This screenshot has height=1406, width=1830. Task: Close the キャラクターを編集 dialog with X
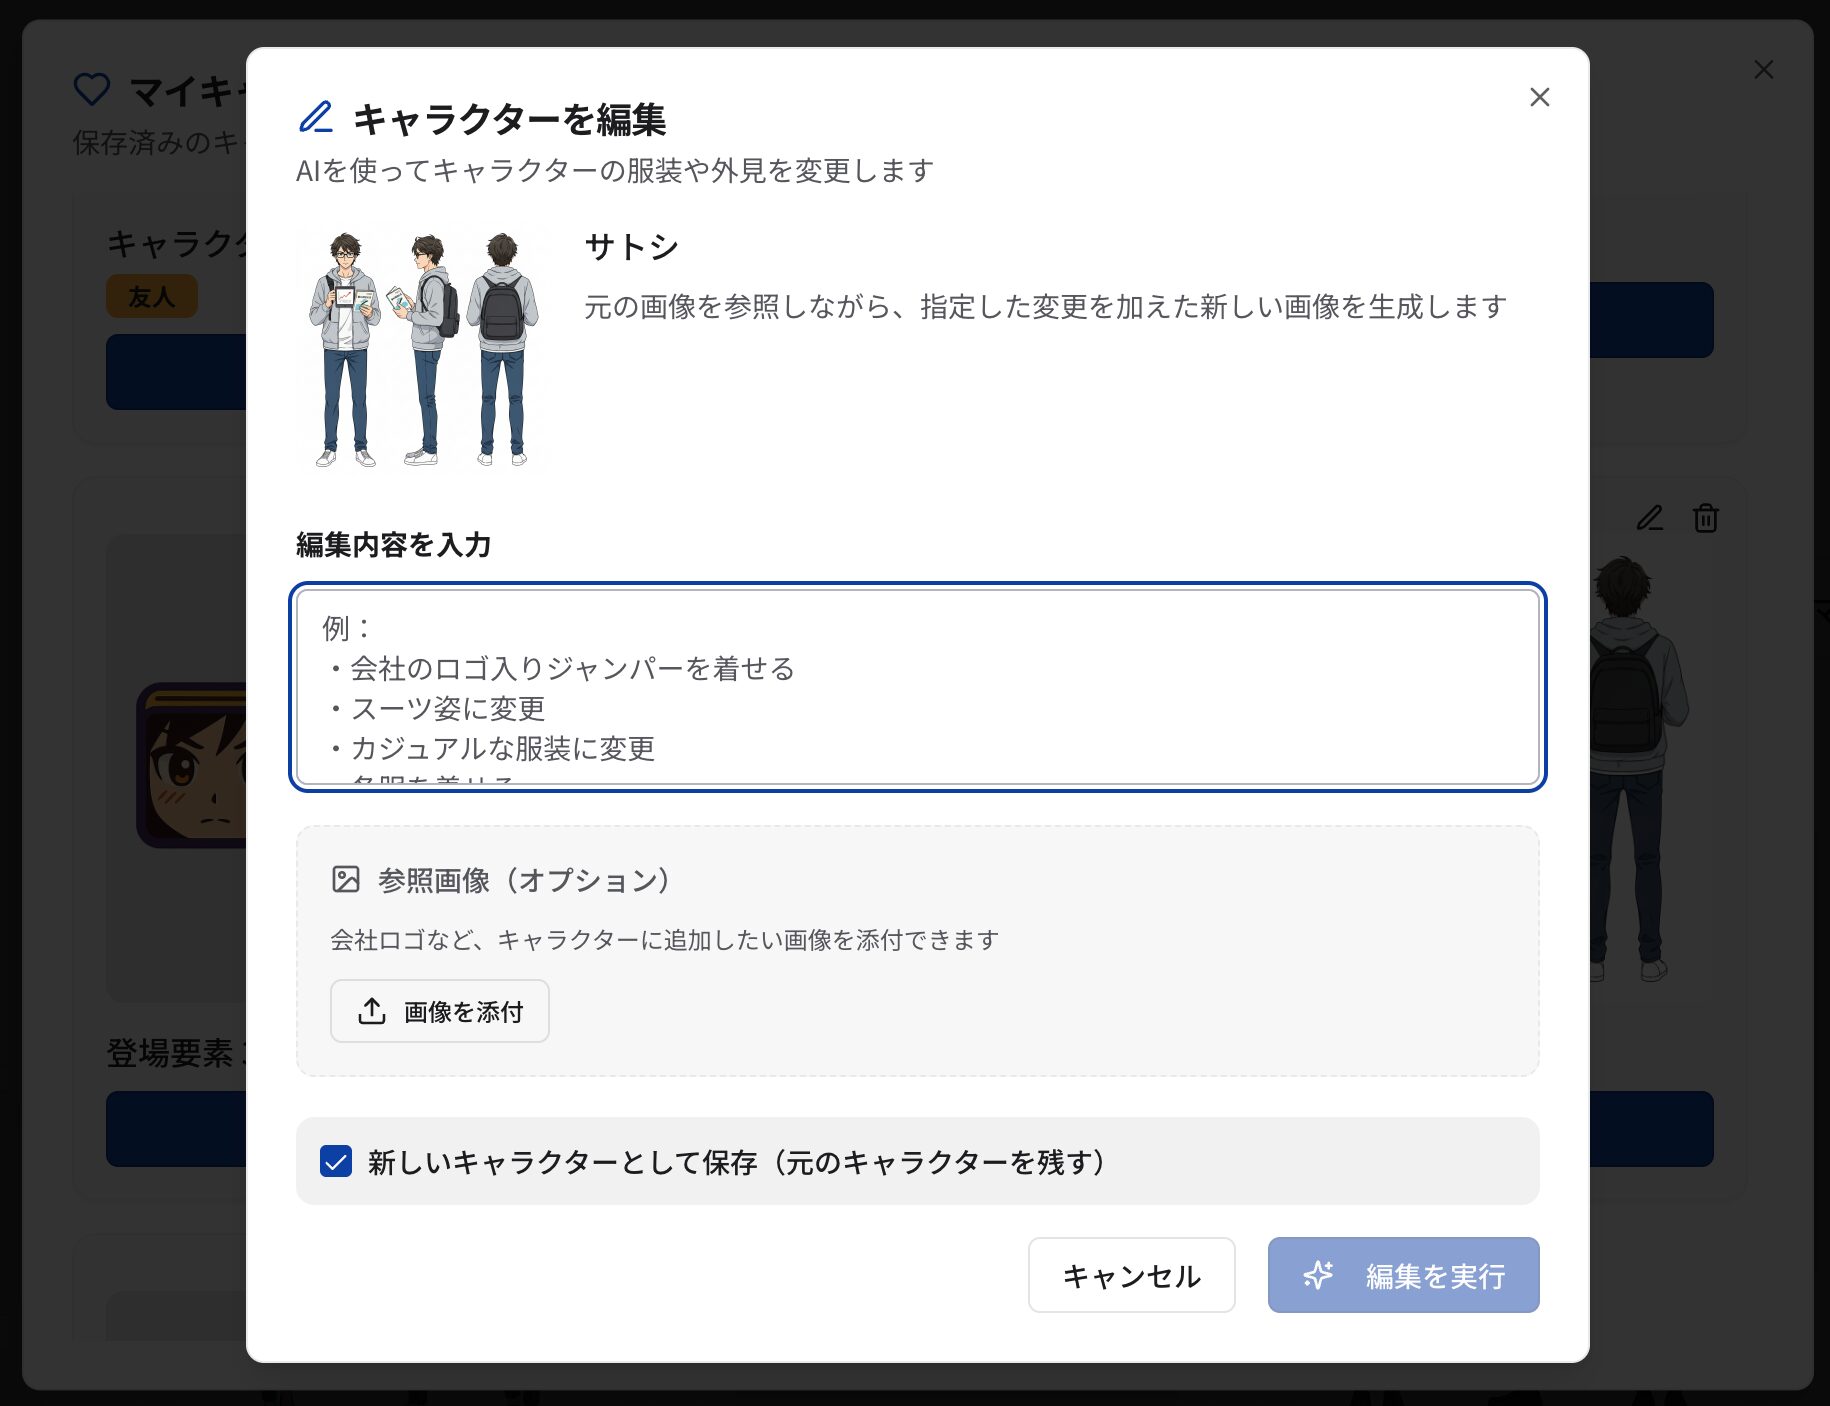(1540, 97)
